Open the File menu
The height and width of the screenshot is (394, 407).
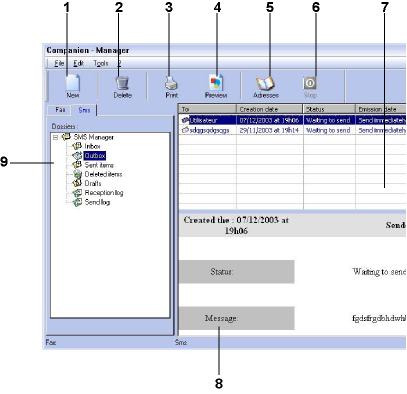click(59, 63)
